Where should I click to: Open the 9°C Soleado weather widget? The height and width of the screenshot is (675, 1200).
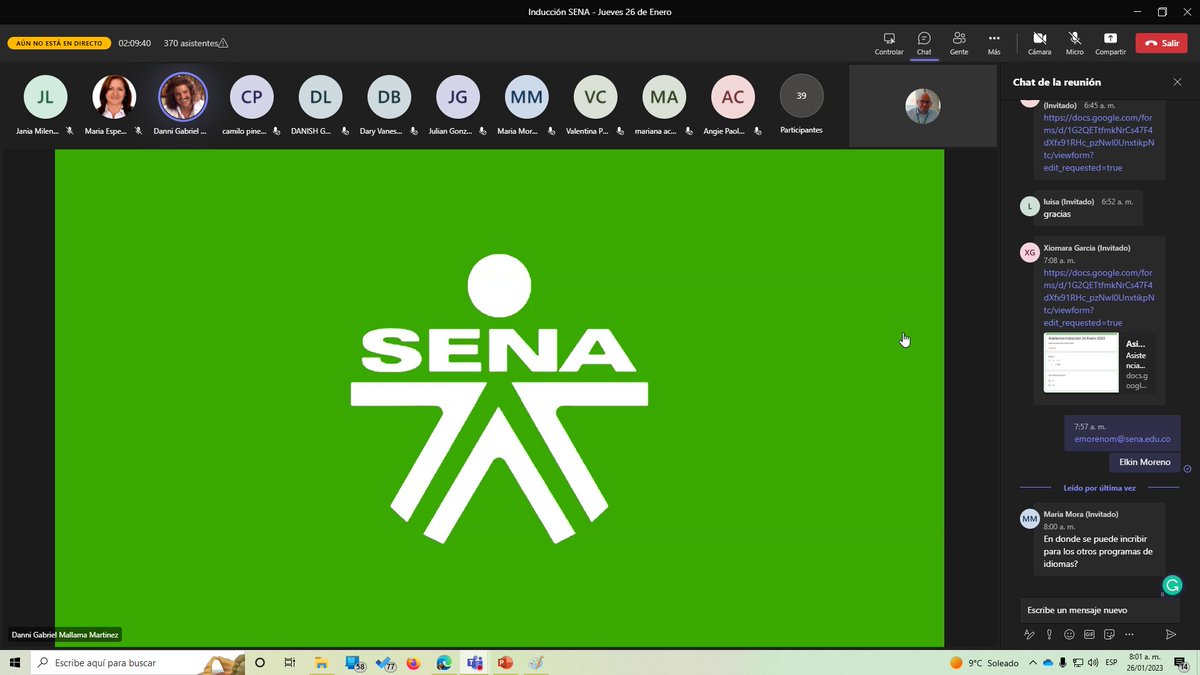(985, 663)
